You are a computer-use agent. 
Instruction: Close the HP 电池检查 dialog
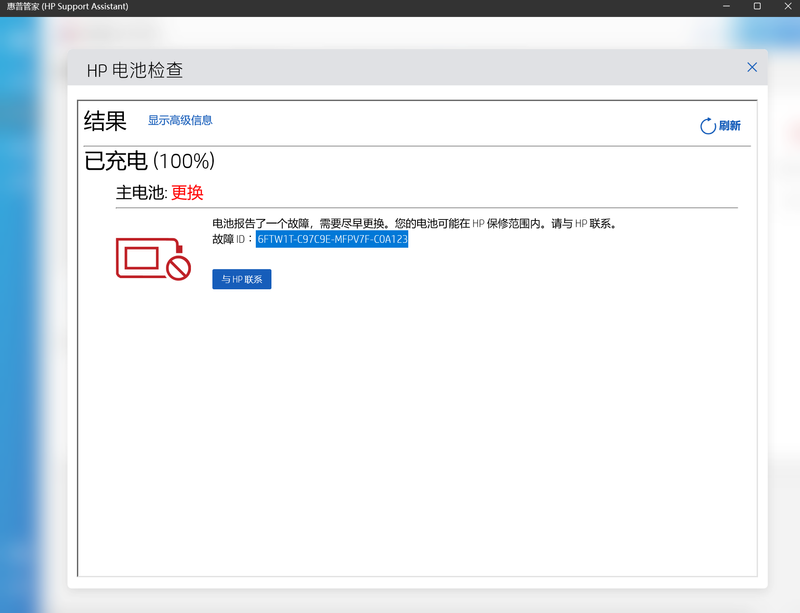(752, 67)
